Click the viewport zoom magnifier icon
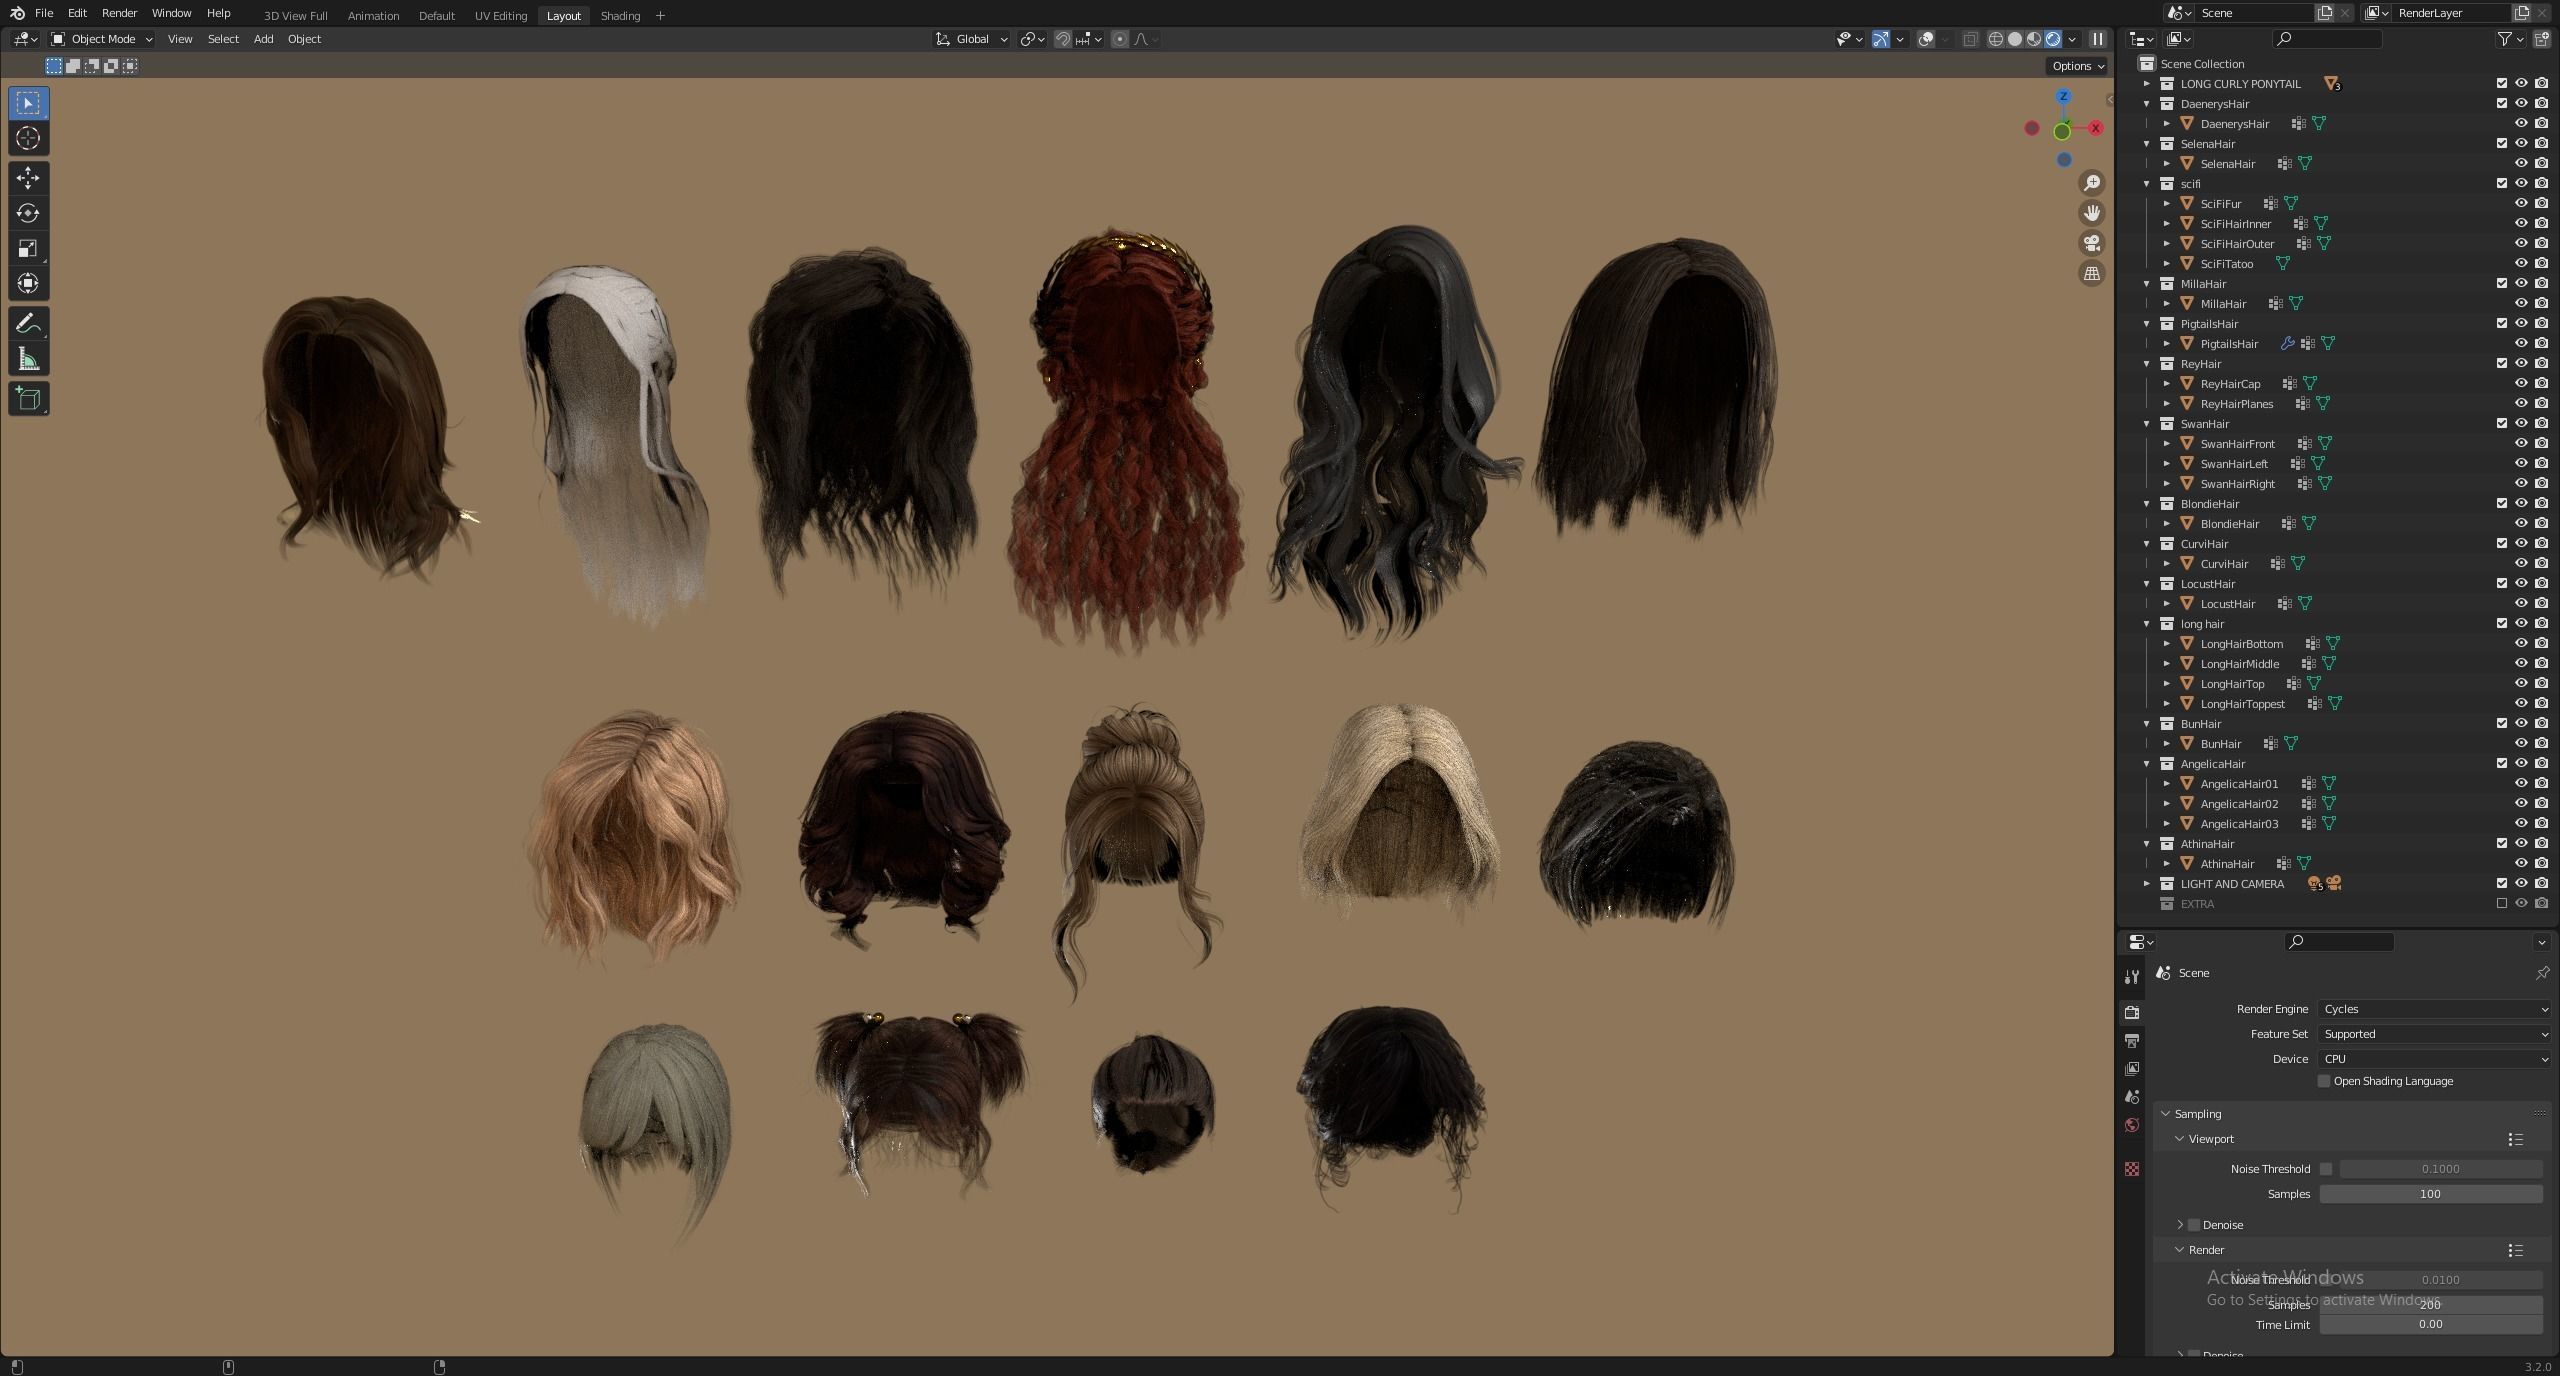Viewport: 2560px width, 1376px height. (2092, 183)
